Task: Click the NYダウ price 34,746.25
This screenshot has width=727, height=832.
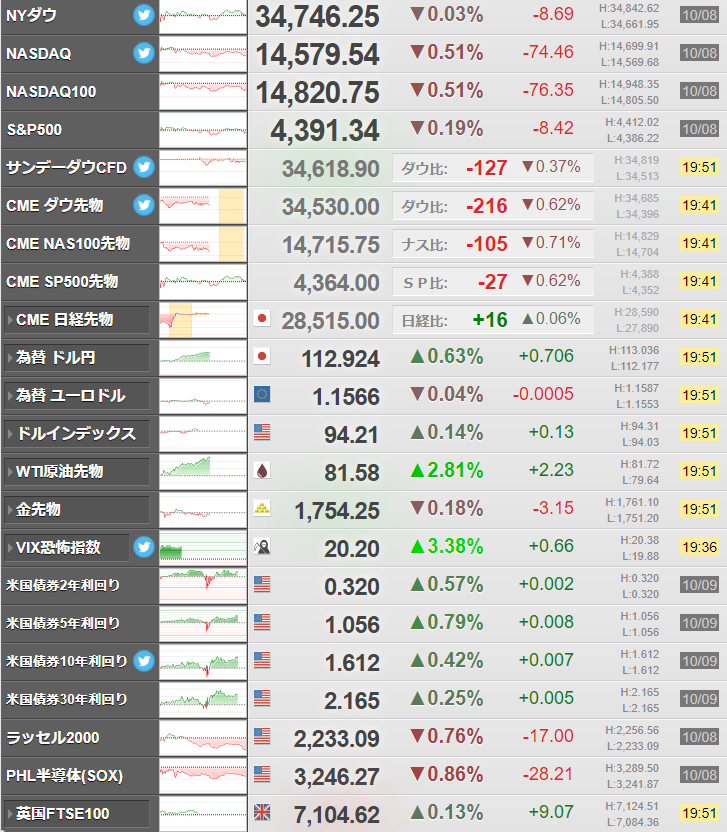Action: point(317,16)
